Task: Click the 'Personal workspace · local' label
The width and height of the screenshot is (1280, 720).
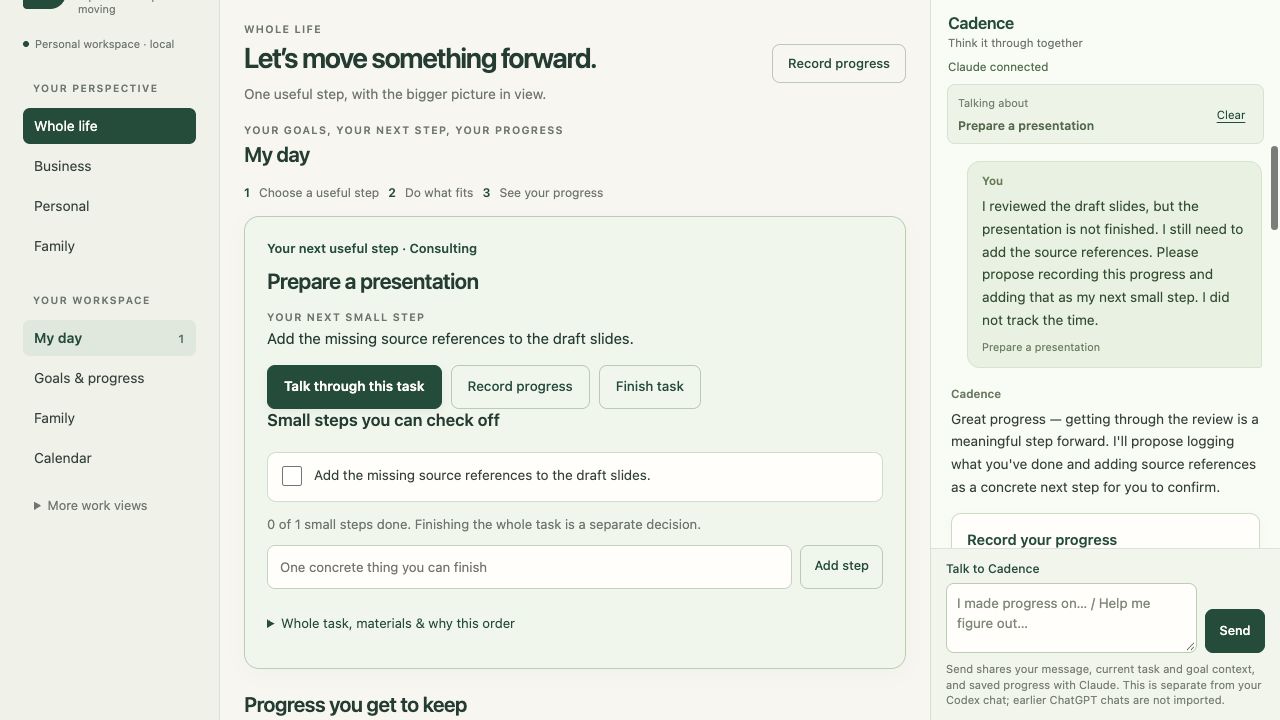Action: point(104,44)
